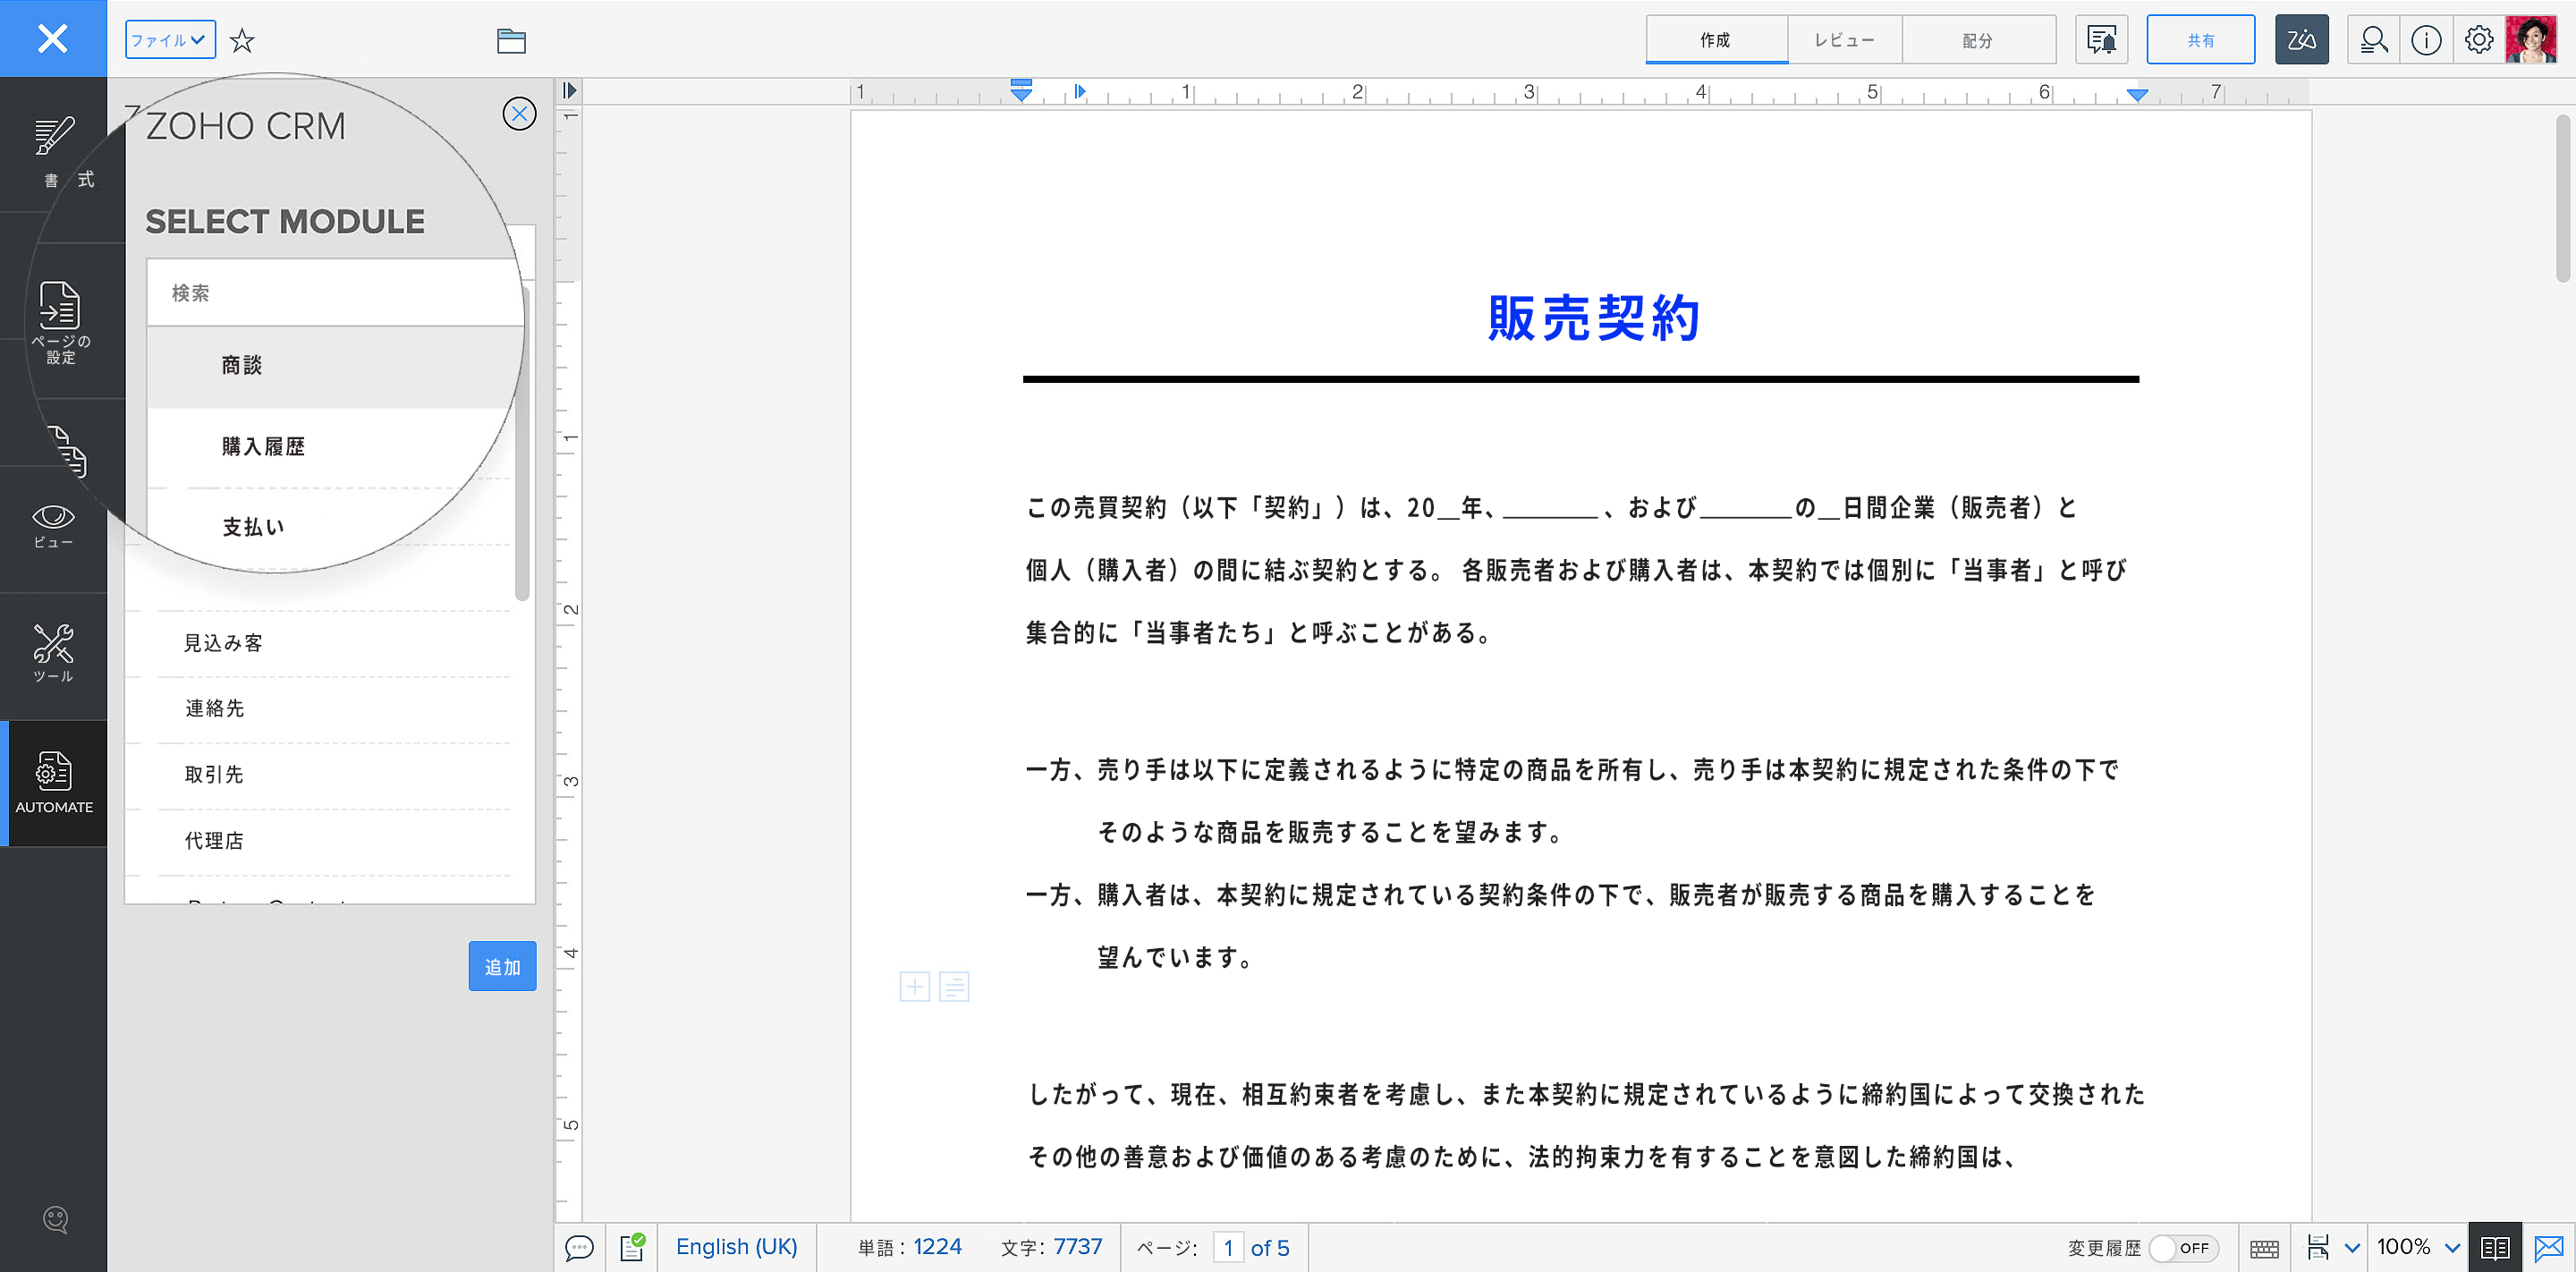Open the virtual keyboard icon
Screen dimensions: 2576x1272
(x=2264, y=1248)
